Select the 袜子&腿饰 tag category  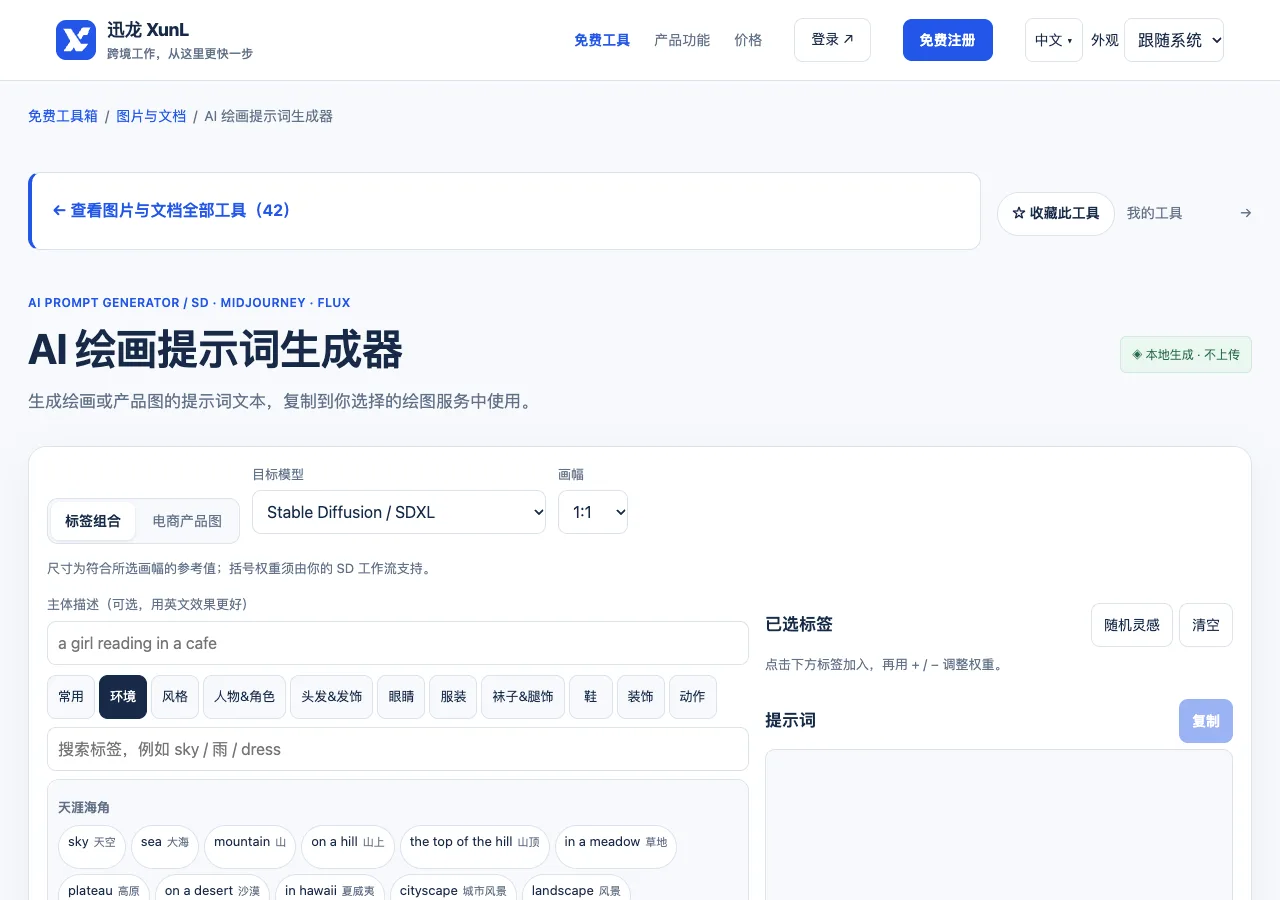tap(523, 697)
